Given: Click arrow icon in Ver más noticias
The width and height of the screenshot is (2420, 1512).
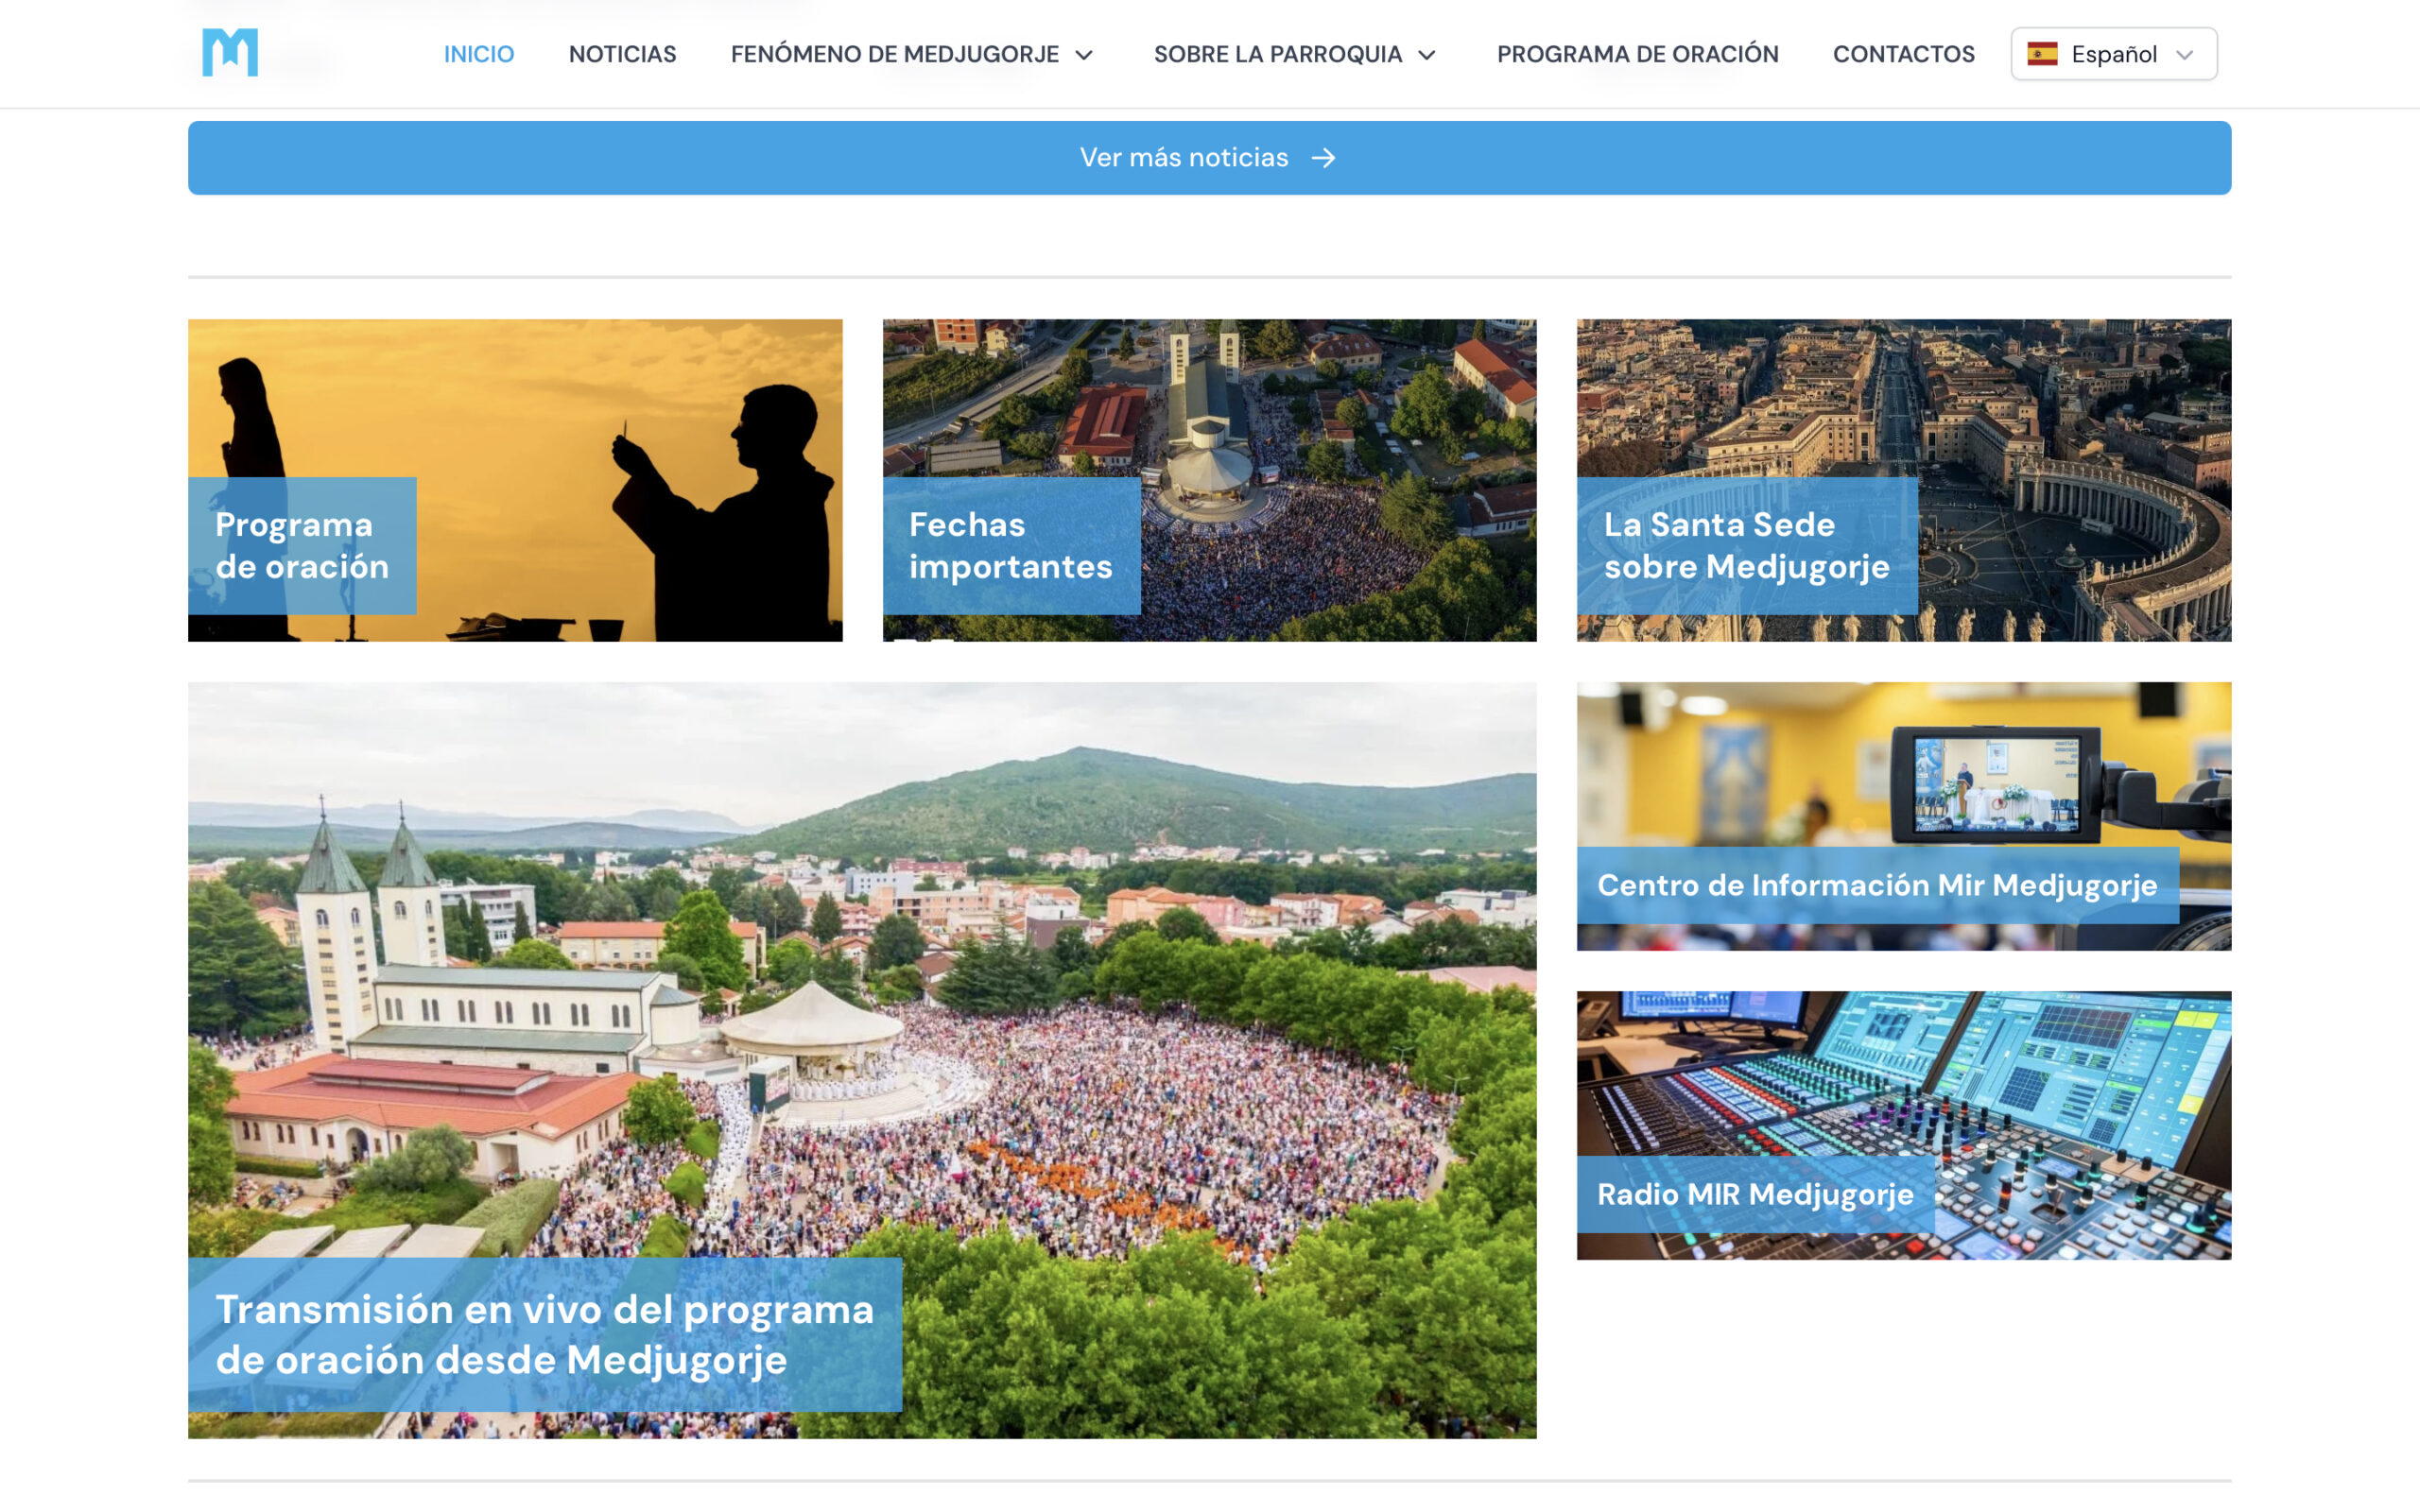Looking at the screenshot, I should point(1323,158).
